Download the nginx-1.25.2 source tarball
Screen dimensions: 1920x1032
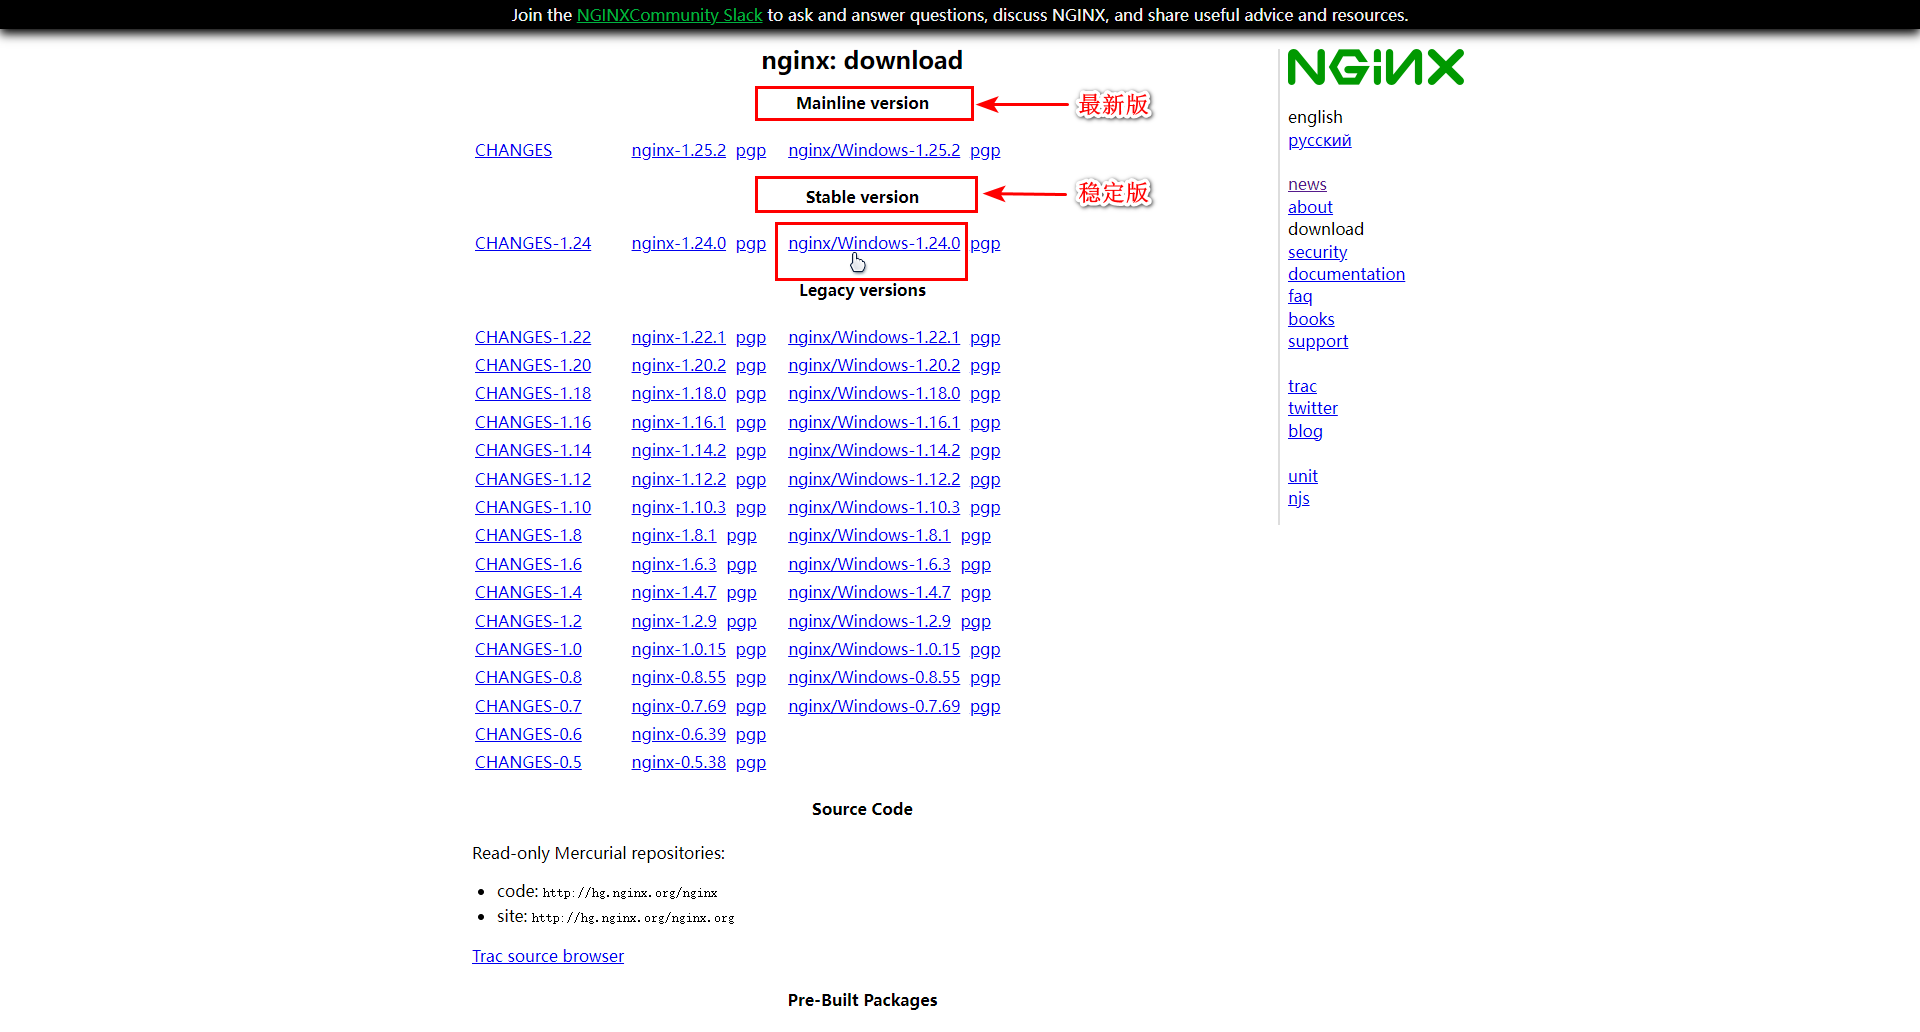(678, 150)
